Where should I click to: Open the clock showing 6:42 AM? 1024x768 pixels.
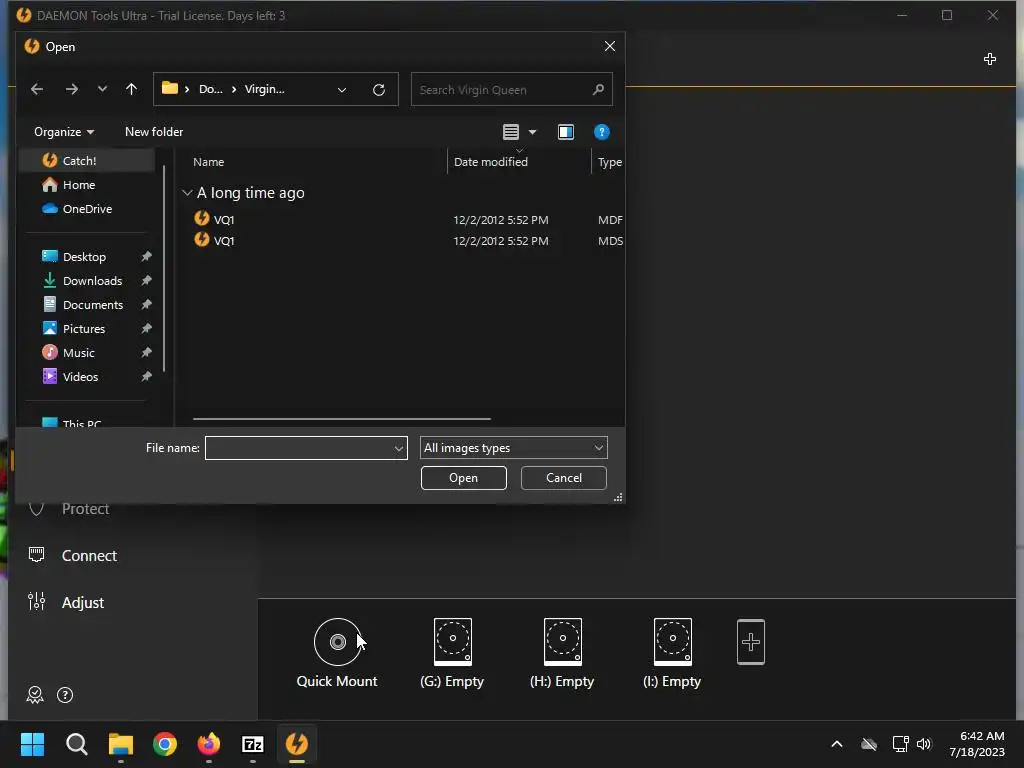[x=977, y=744]
